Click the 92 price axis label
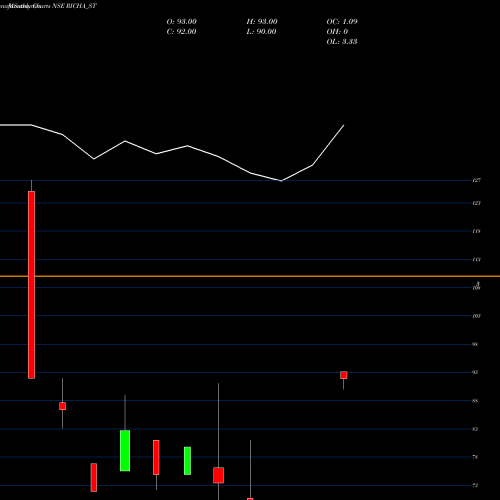 click(x=475, y=372)
